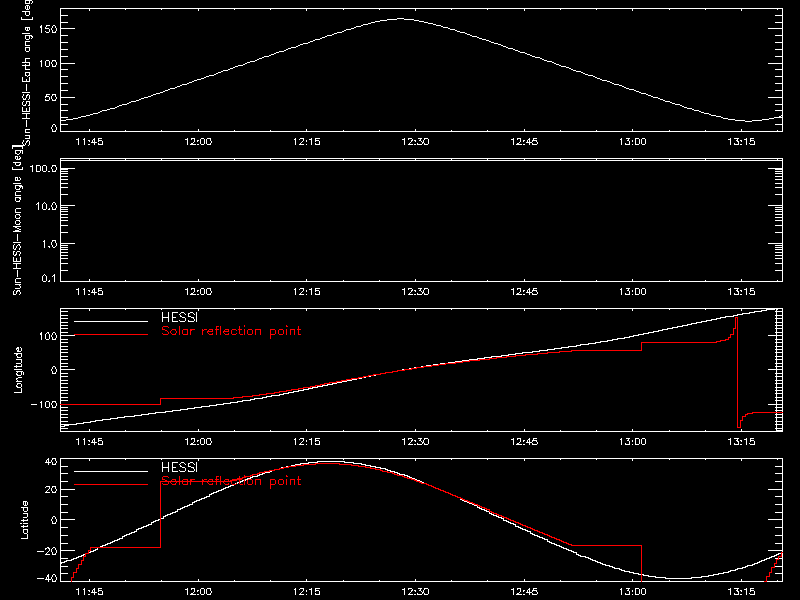Screen dimensions: 800x600
Task: Click the 100 tick on Longitude axis
Action: pyautogui.click(x=49, y=336)
